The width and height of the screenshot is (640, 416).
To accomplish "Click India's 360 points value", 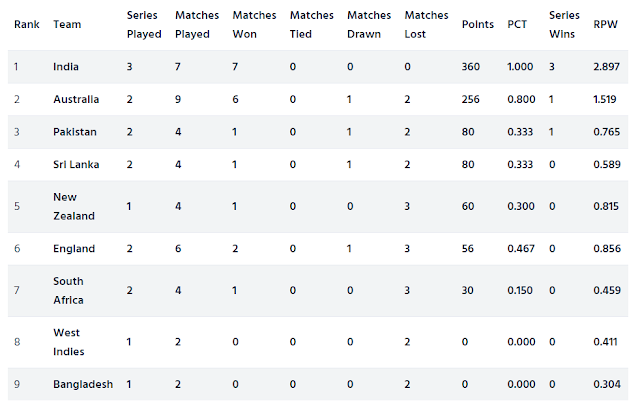I will point(471,67).
